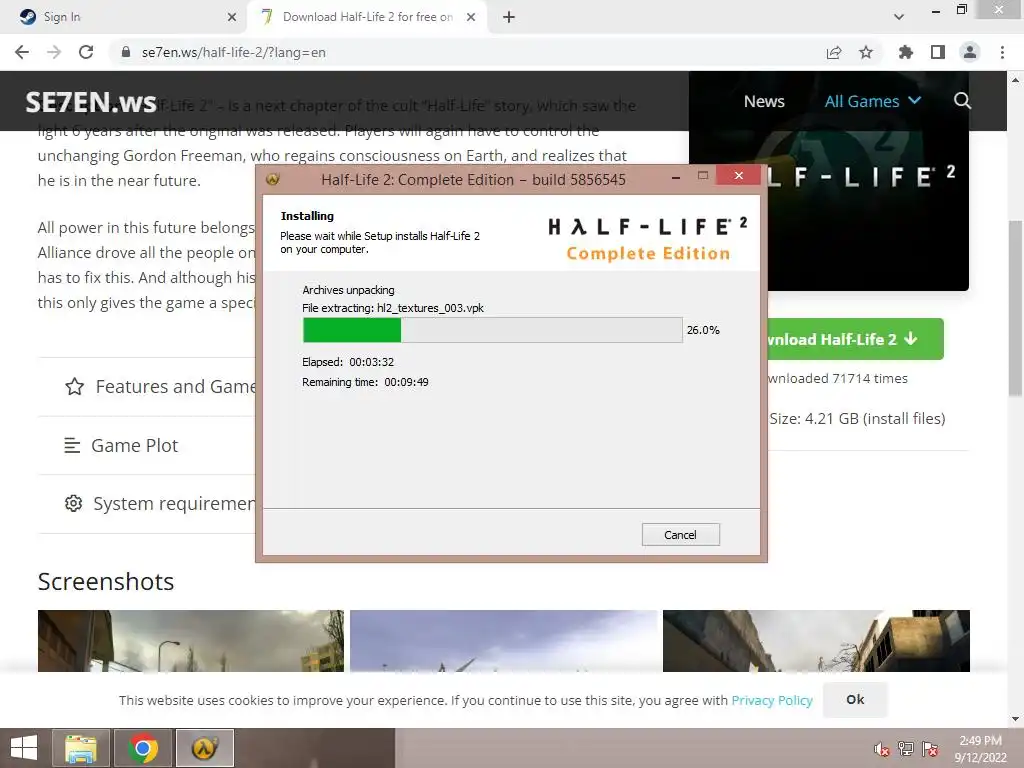Close the Half-Life 2 installer window
Viewport: 1024px width, 768px height.
(739, 175)
